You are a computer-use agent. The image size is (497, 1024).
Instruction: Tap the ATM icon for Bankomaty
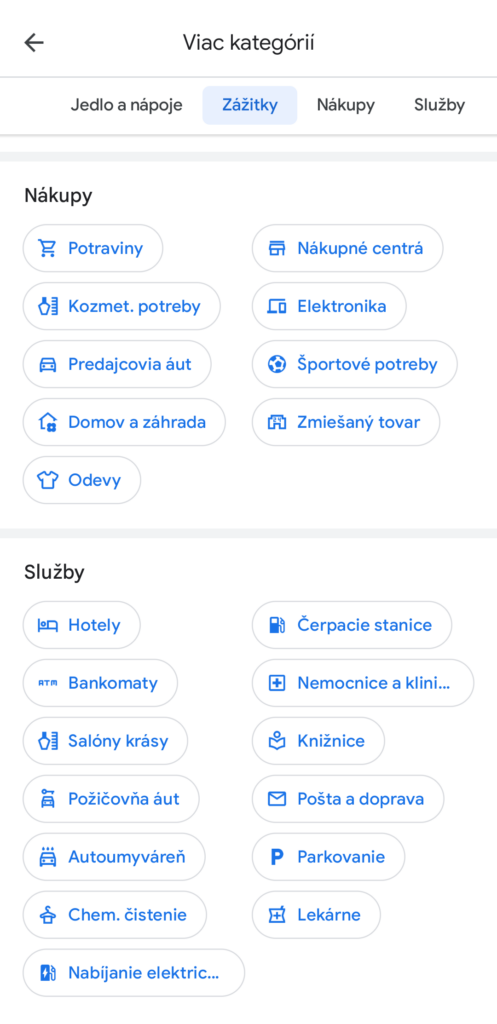48,683
